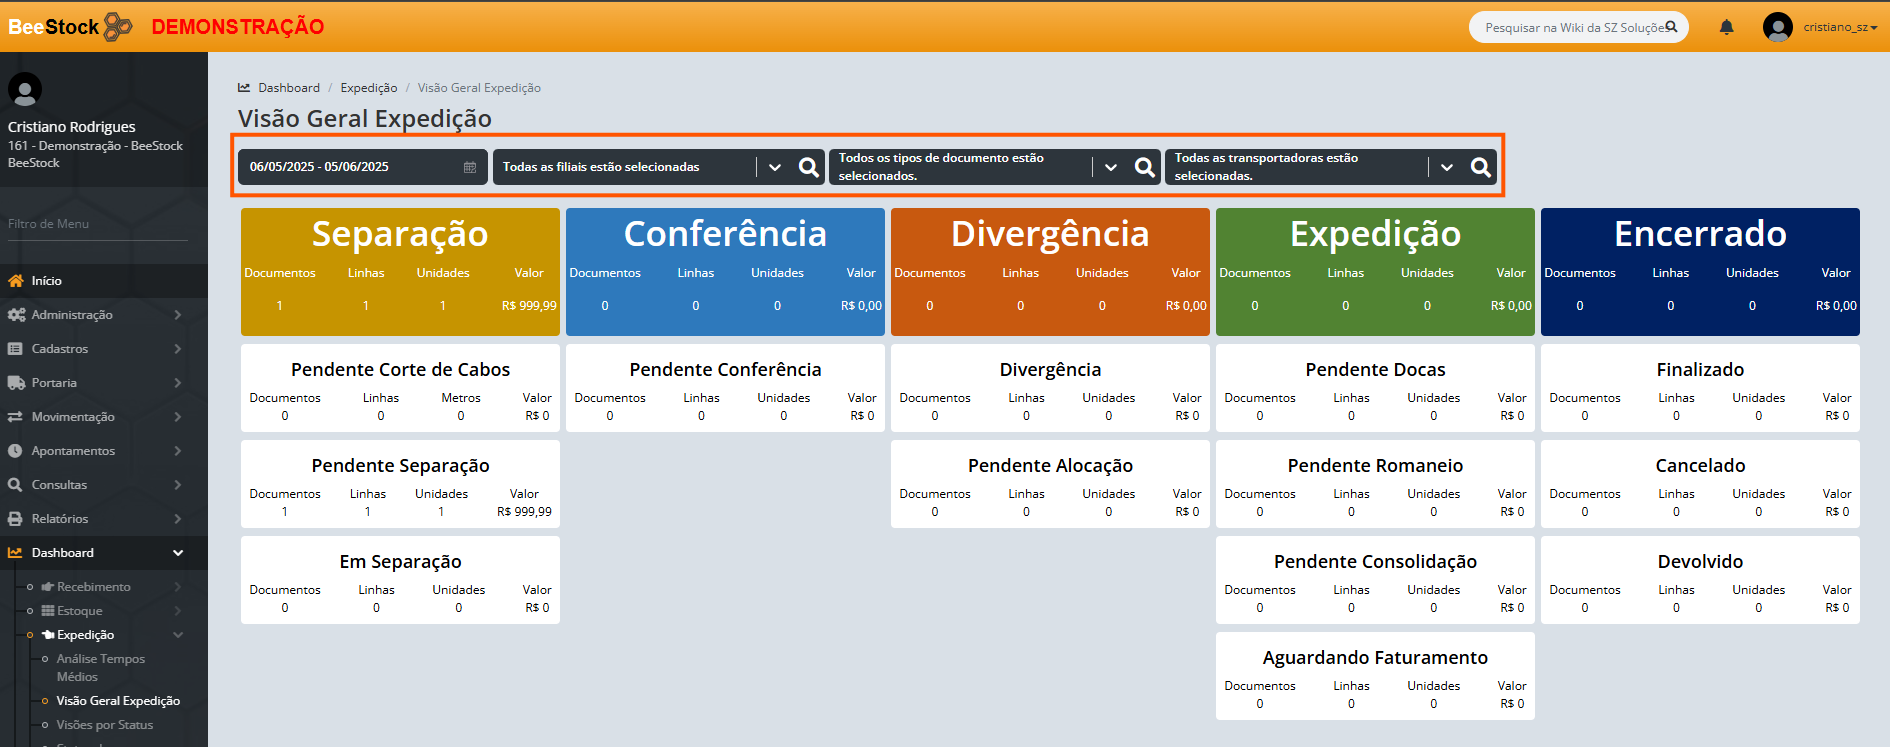Go to Início in the sidebar
Viewport: 1890px width, 747px height.
pos(46,281)
